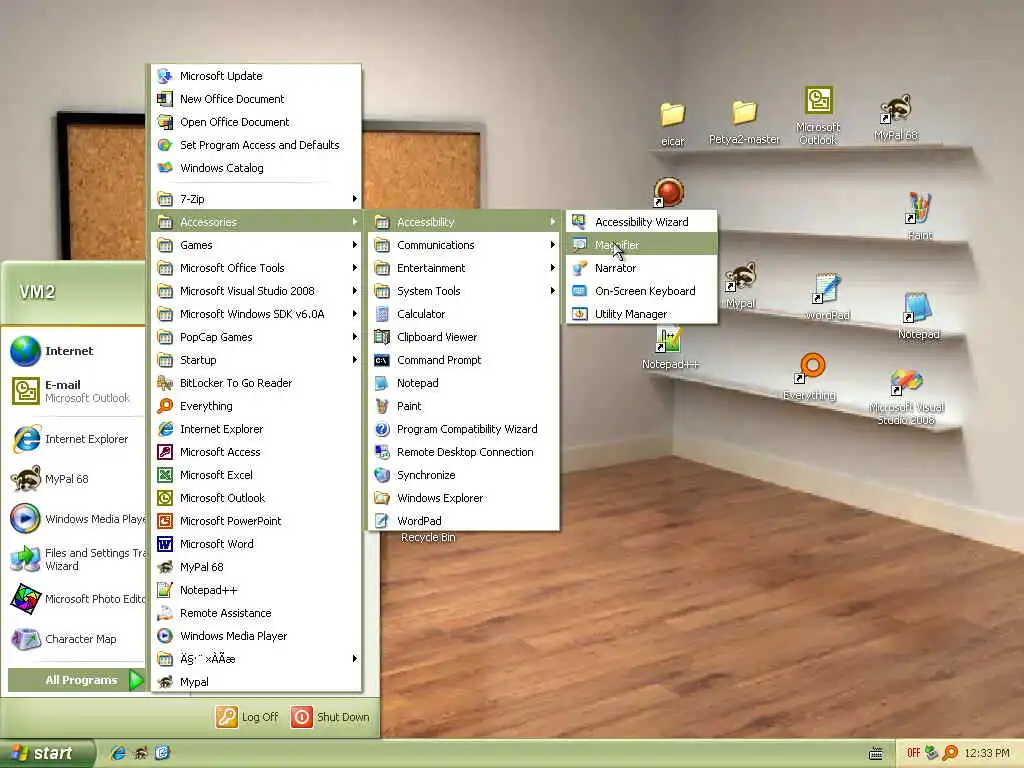
Task: Start Narrator from the Accessibility menu
Action: [x=641, y=268]
